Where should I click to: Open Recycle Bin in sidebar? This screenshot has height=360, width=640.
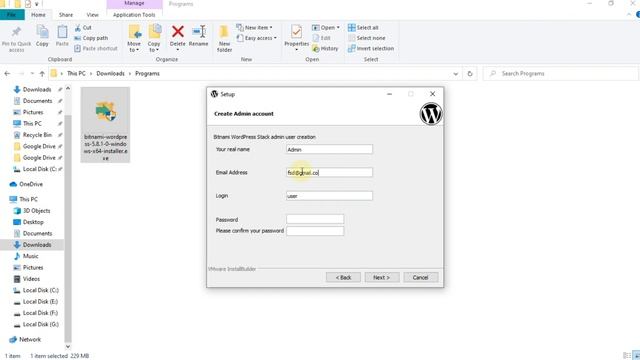click(37, 135)
